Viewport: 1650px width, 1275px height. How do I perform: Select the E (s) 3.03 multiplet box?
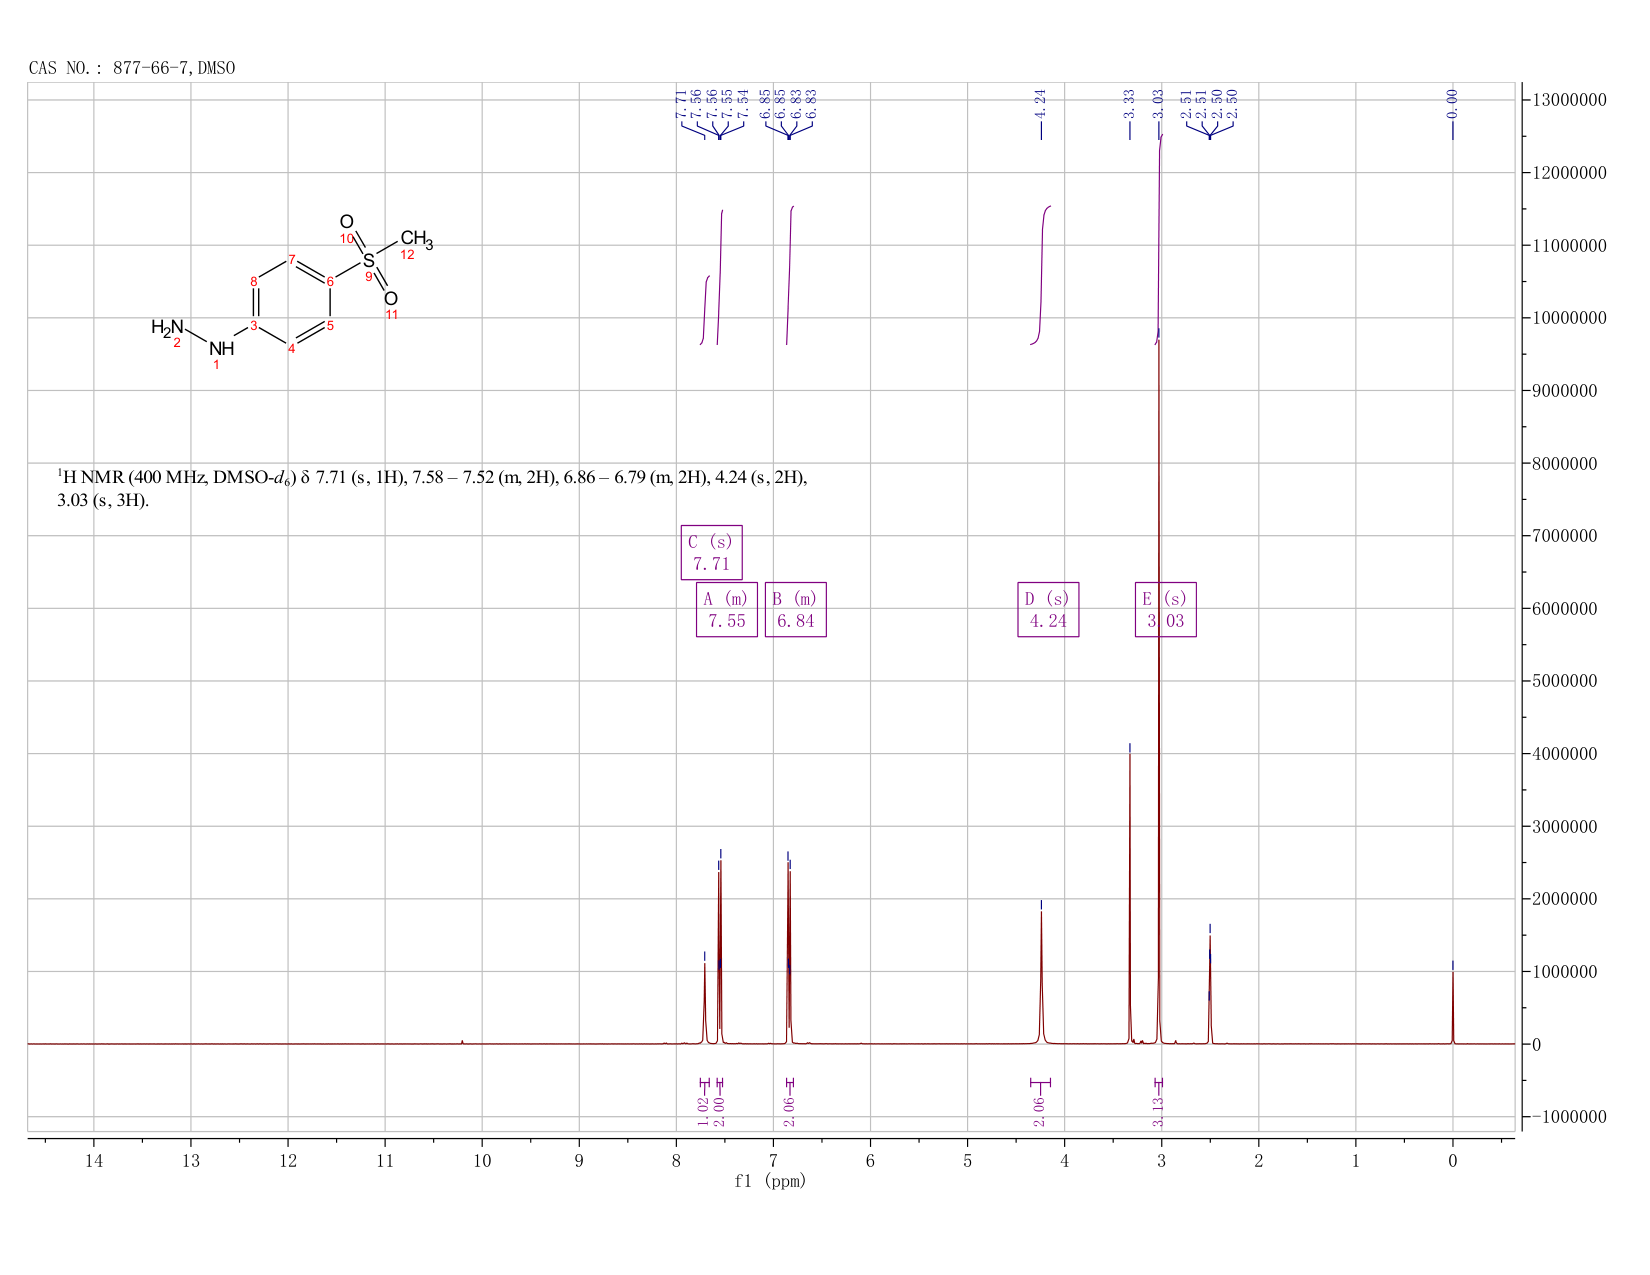click(1166, 609)
